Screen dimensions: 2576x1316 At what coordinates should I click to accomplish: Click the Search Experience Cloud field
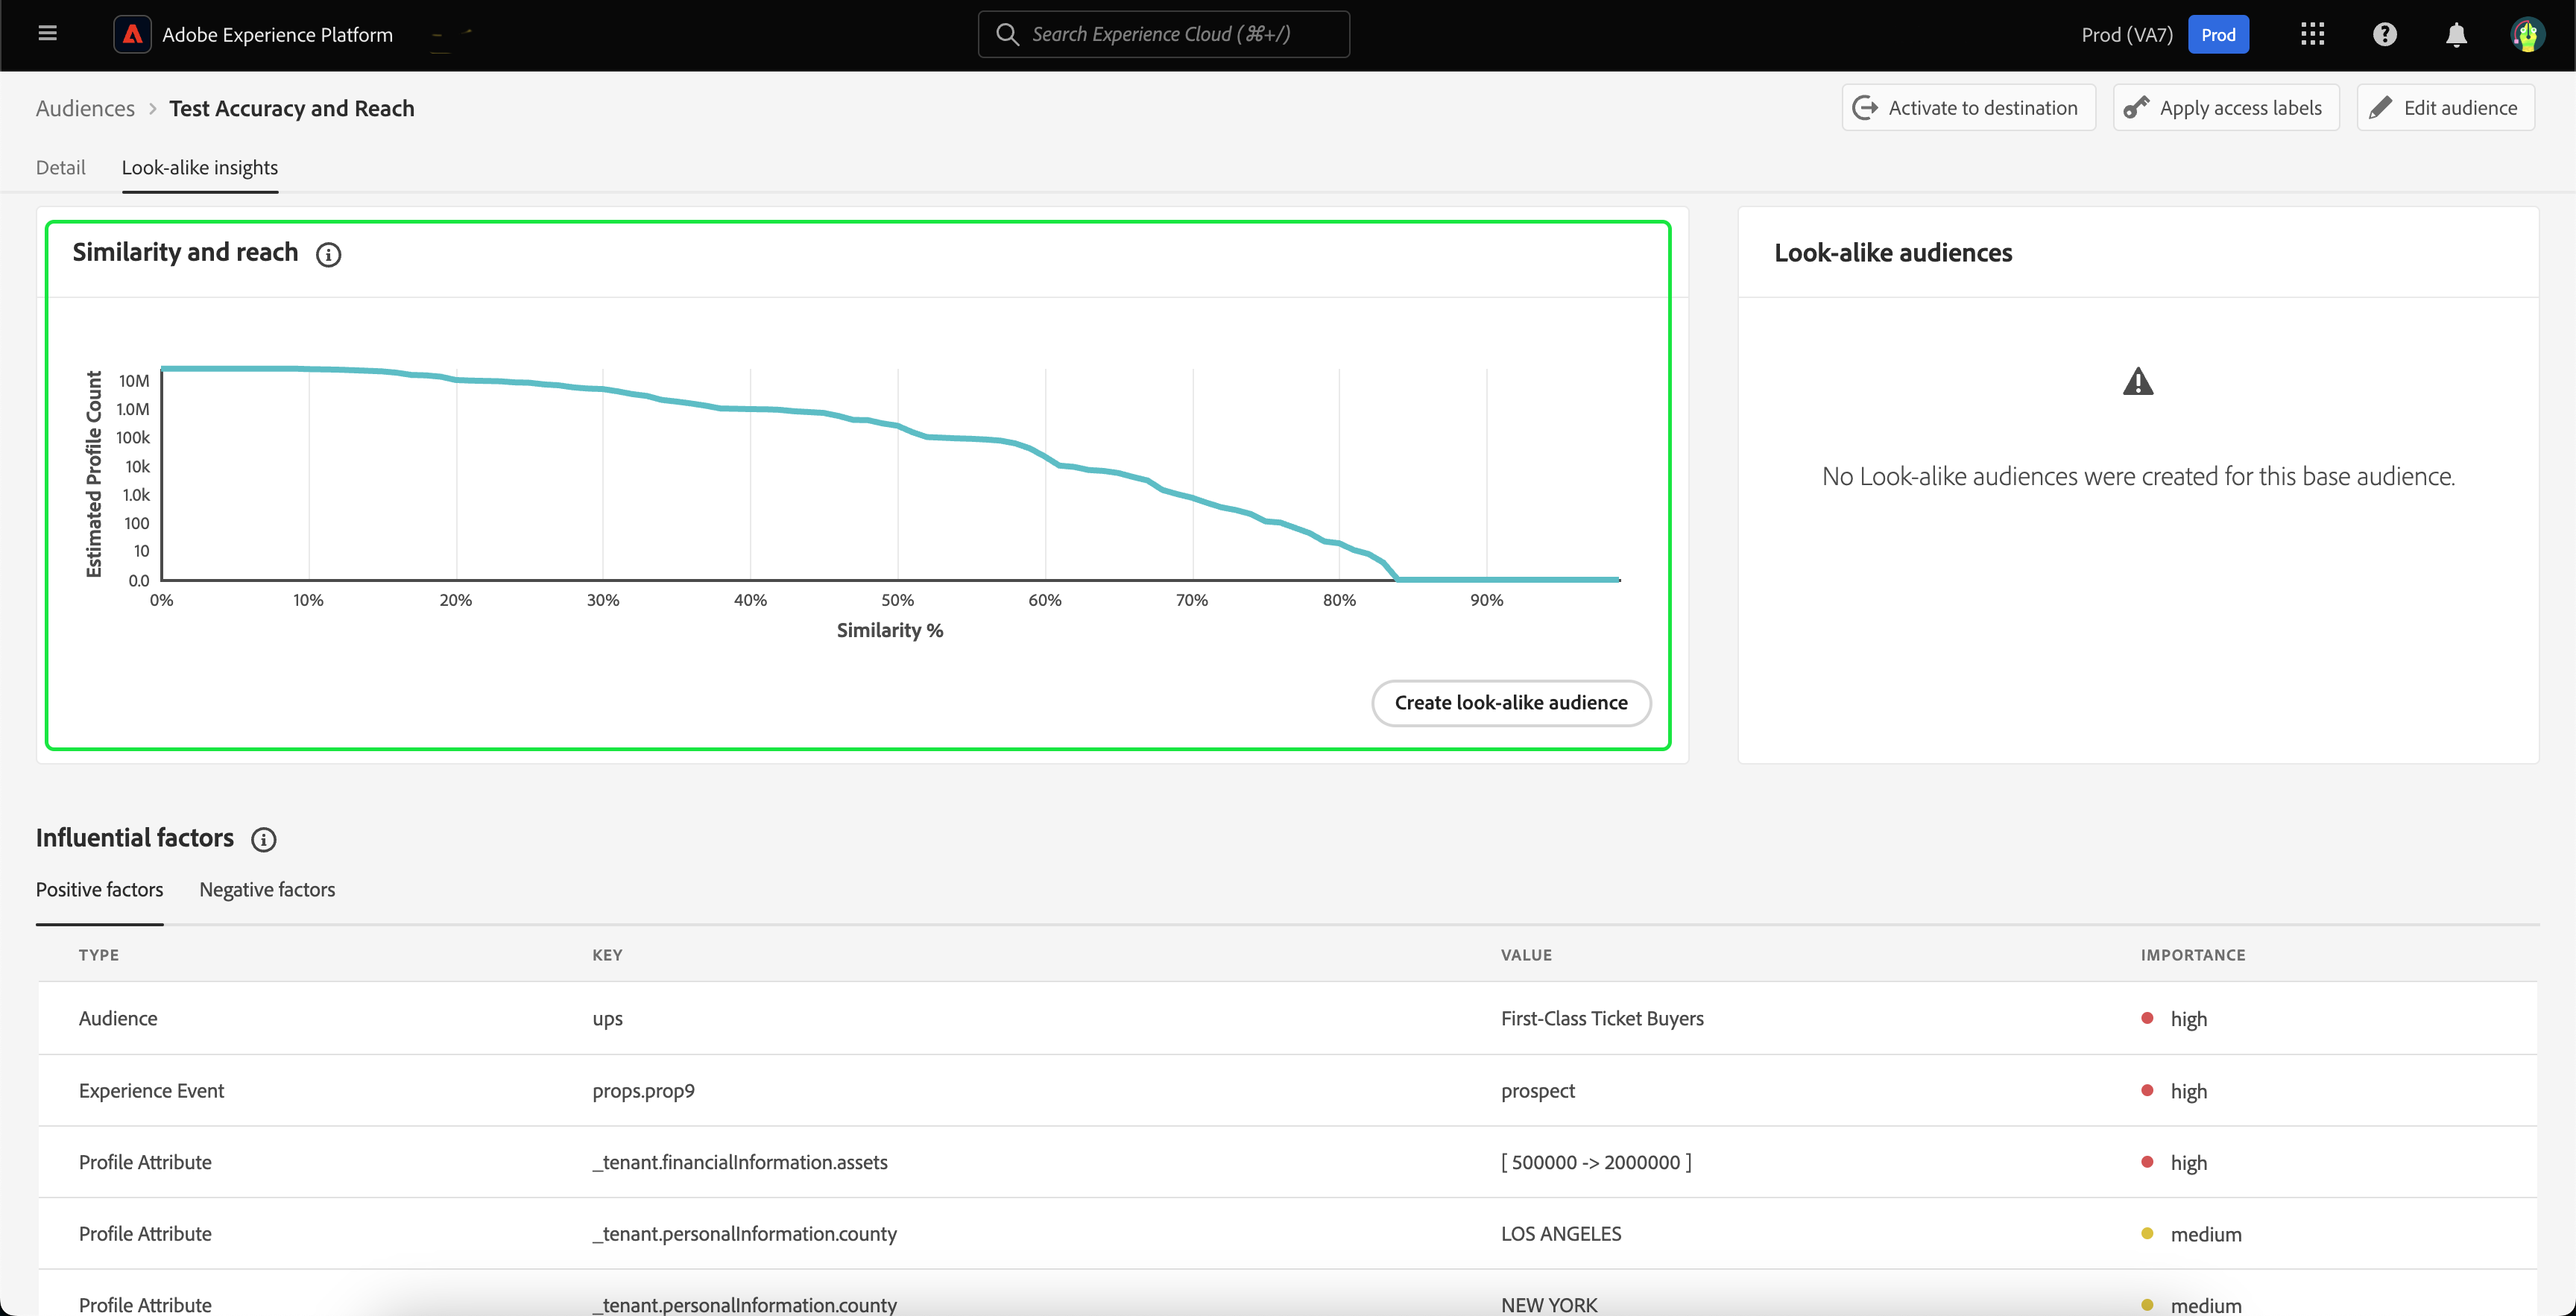pyautogui.click(x=1163, y=35)
